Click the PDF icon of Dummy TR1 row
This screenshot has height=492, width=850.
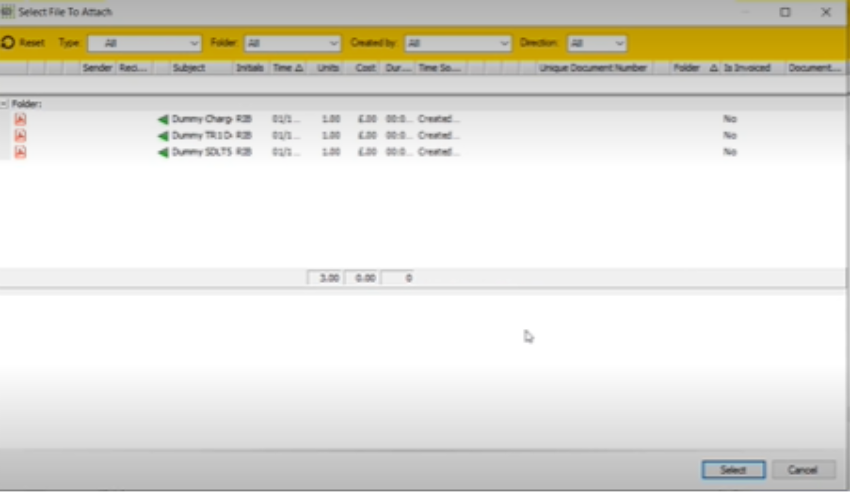tap(21, 135)
